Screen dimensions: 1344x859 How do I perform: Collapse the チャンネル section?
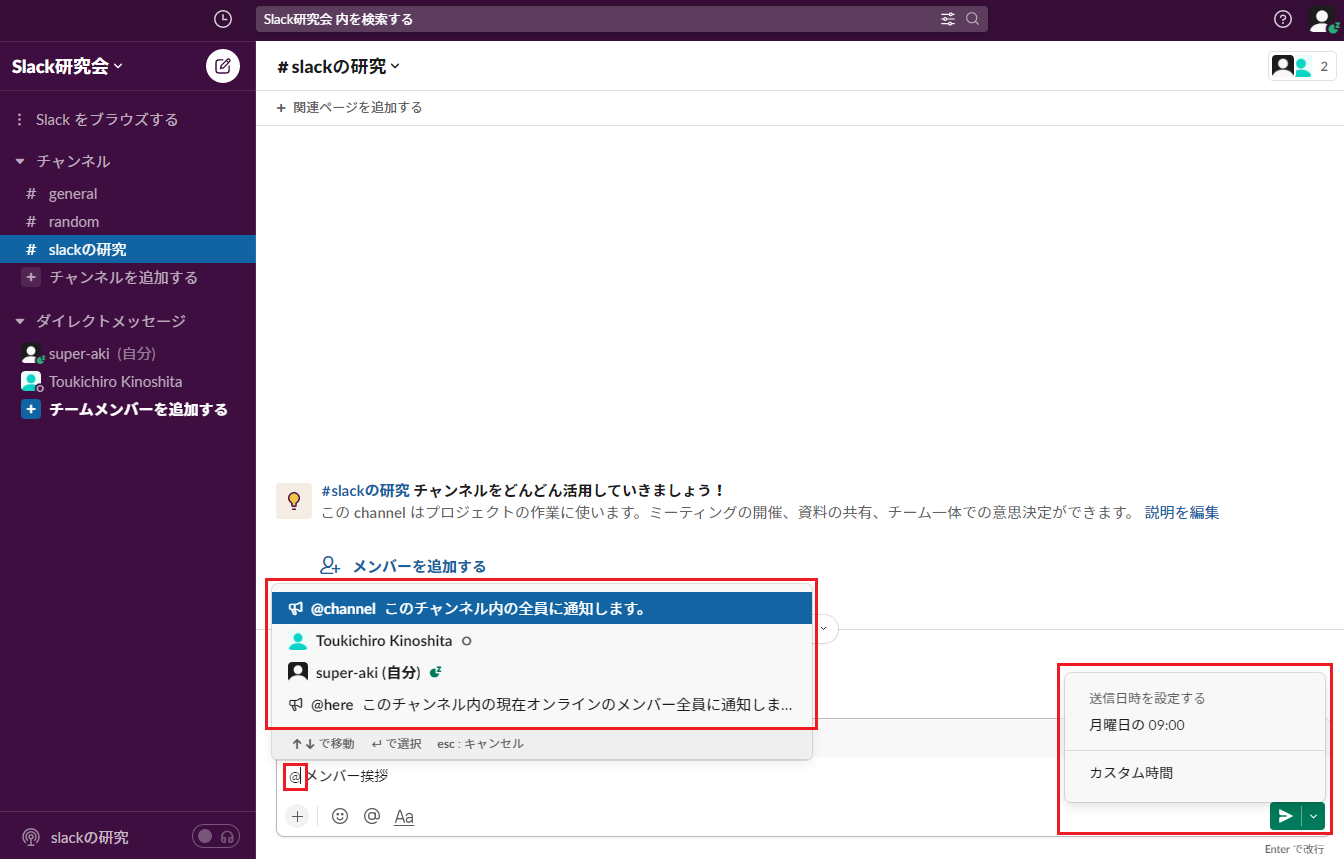click(x=20, y=161)
